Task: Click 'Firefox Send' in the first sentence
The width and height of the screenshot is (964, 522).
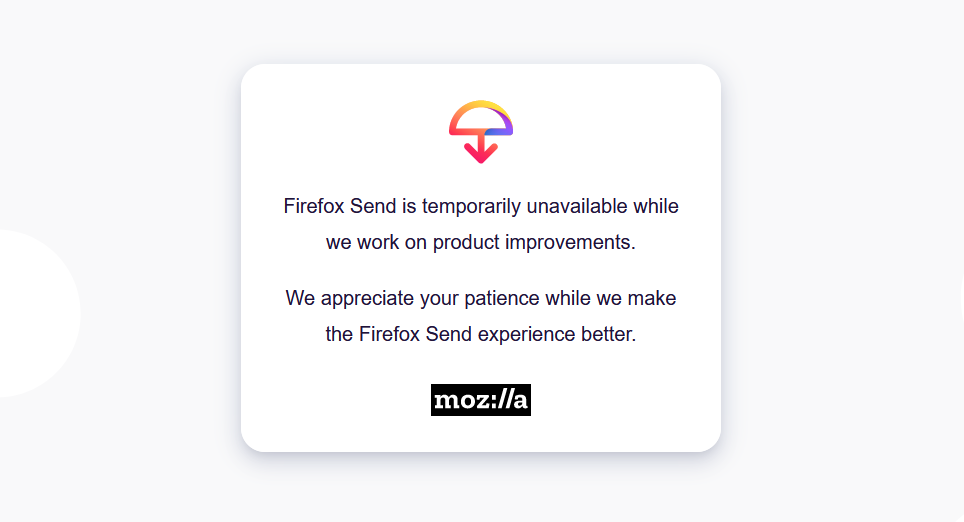Action: tap(340, 206)
